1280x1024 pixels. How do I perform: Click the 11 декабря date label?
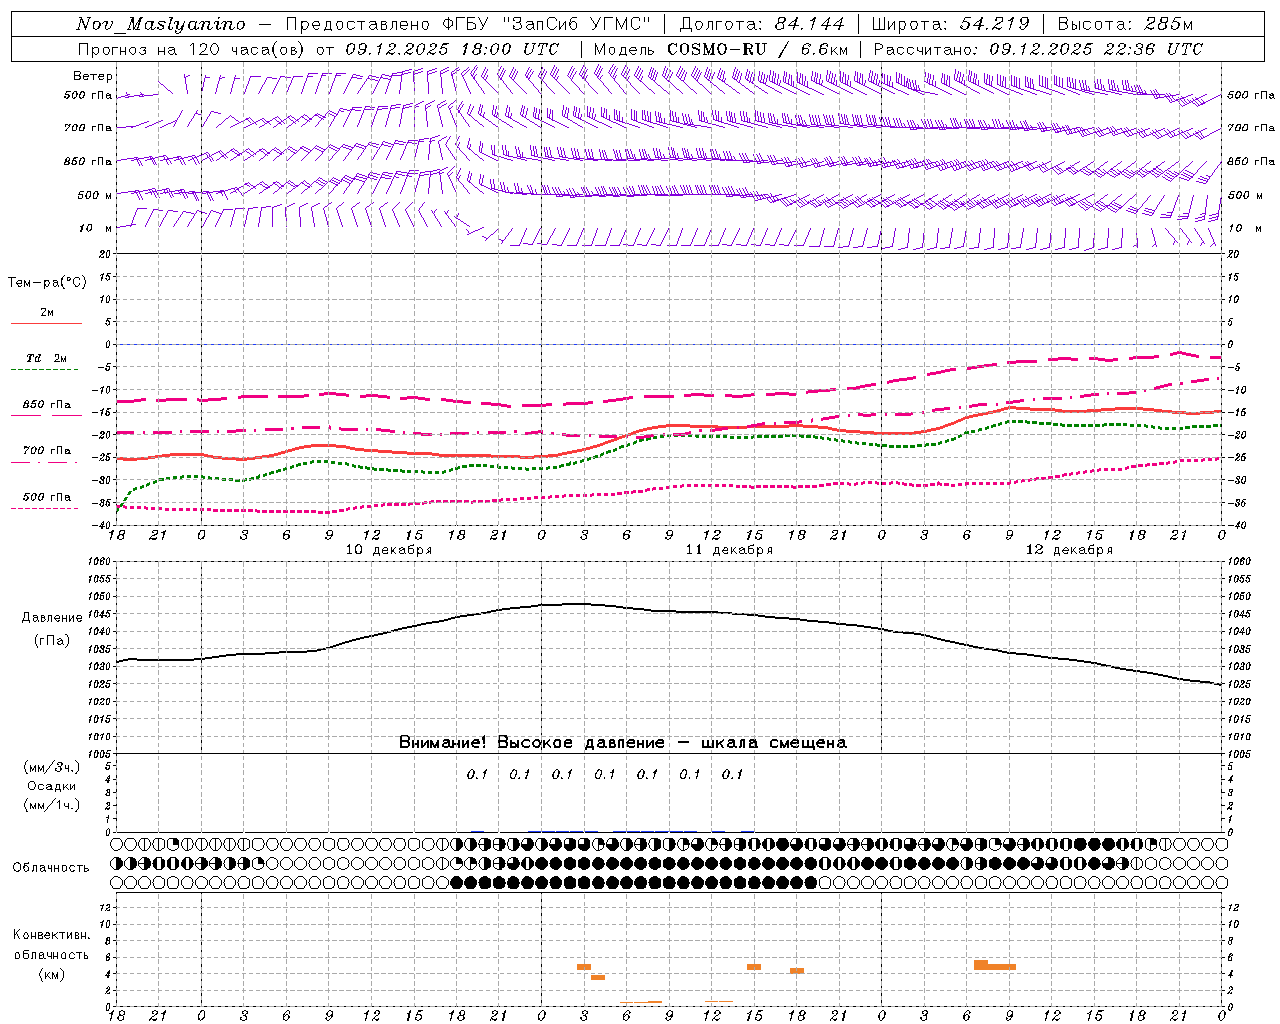(729, 550)
